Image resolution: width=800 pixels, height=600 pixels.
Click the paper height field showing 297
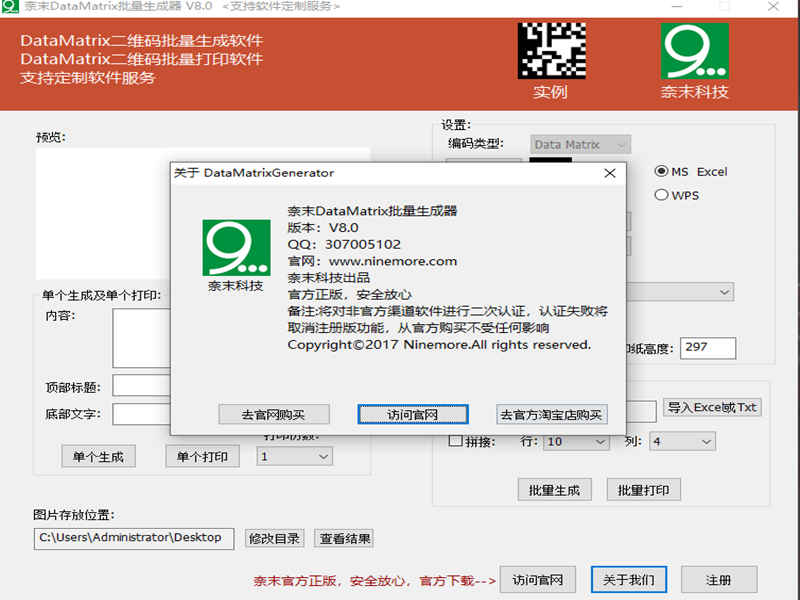(708, 347)
